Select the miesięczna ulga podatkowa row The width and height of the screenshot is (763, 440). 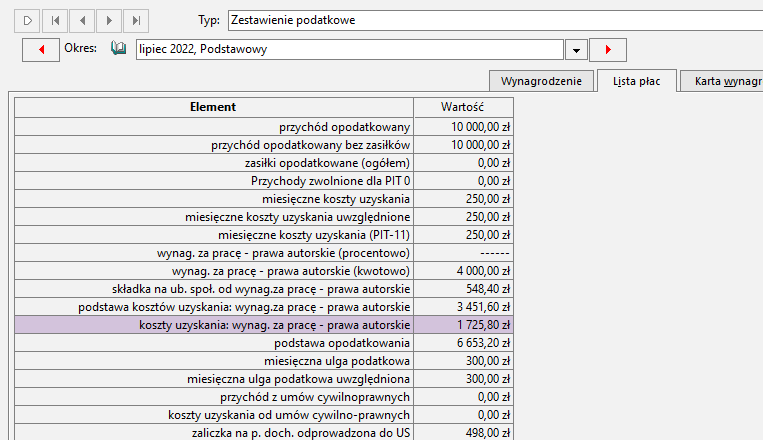264,361
